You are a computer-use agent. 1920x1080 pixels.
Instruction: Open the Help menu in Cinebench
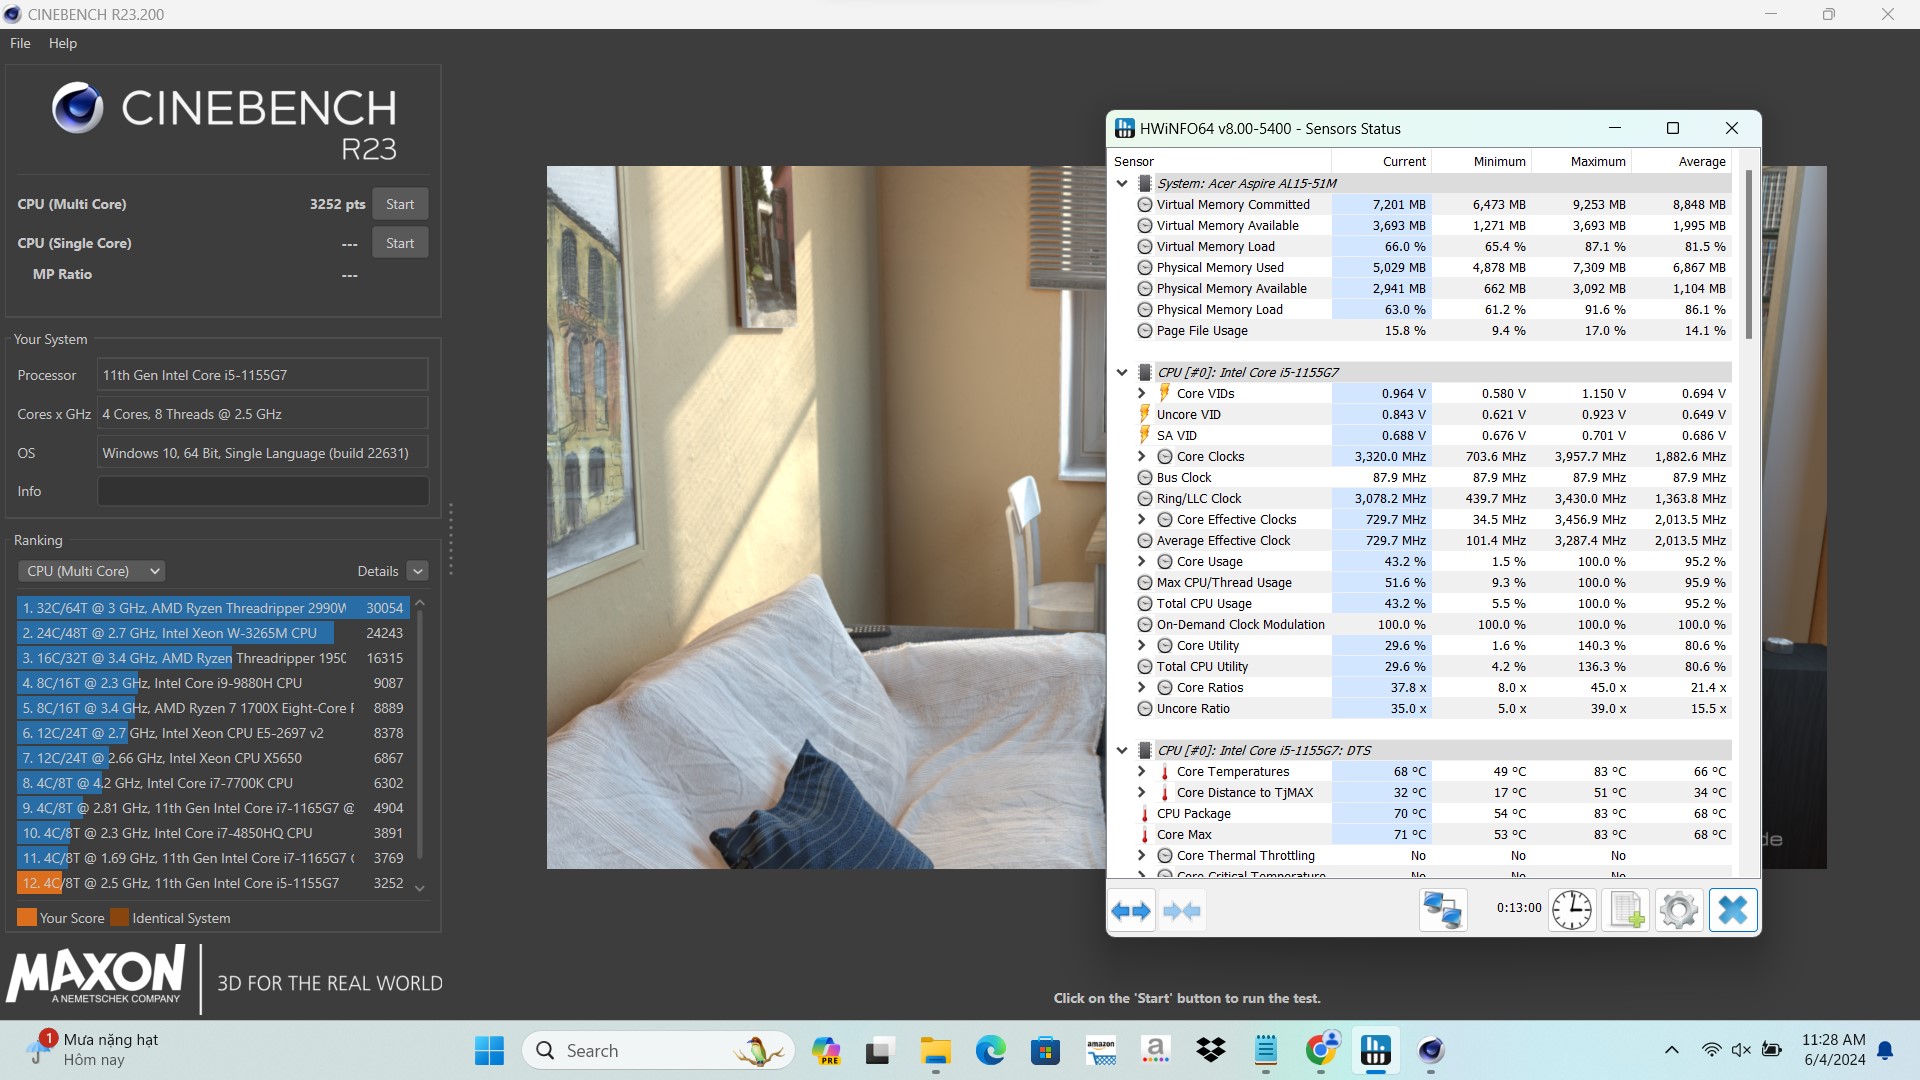63,43
